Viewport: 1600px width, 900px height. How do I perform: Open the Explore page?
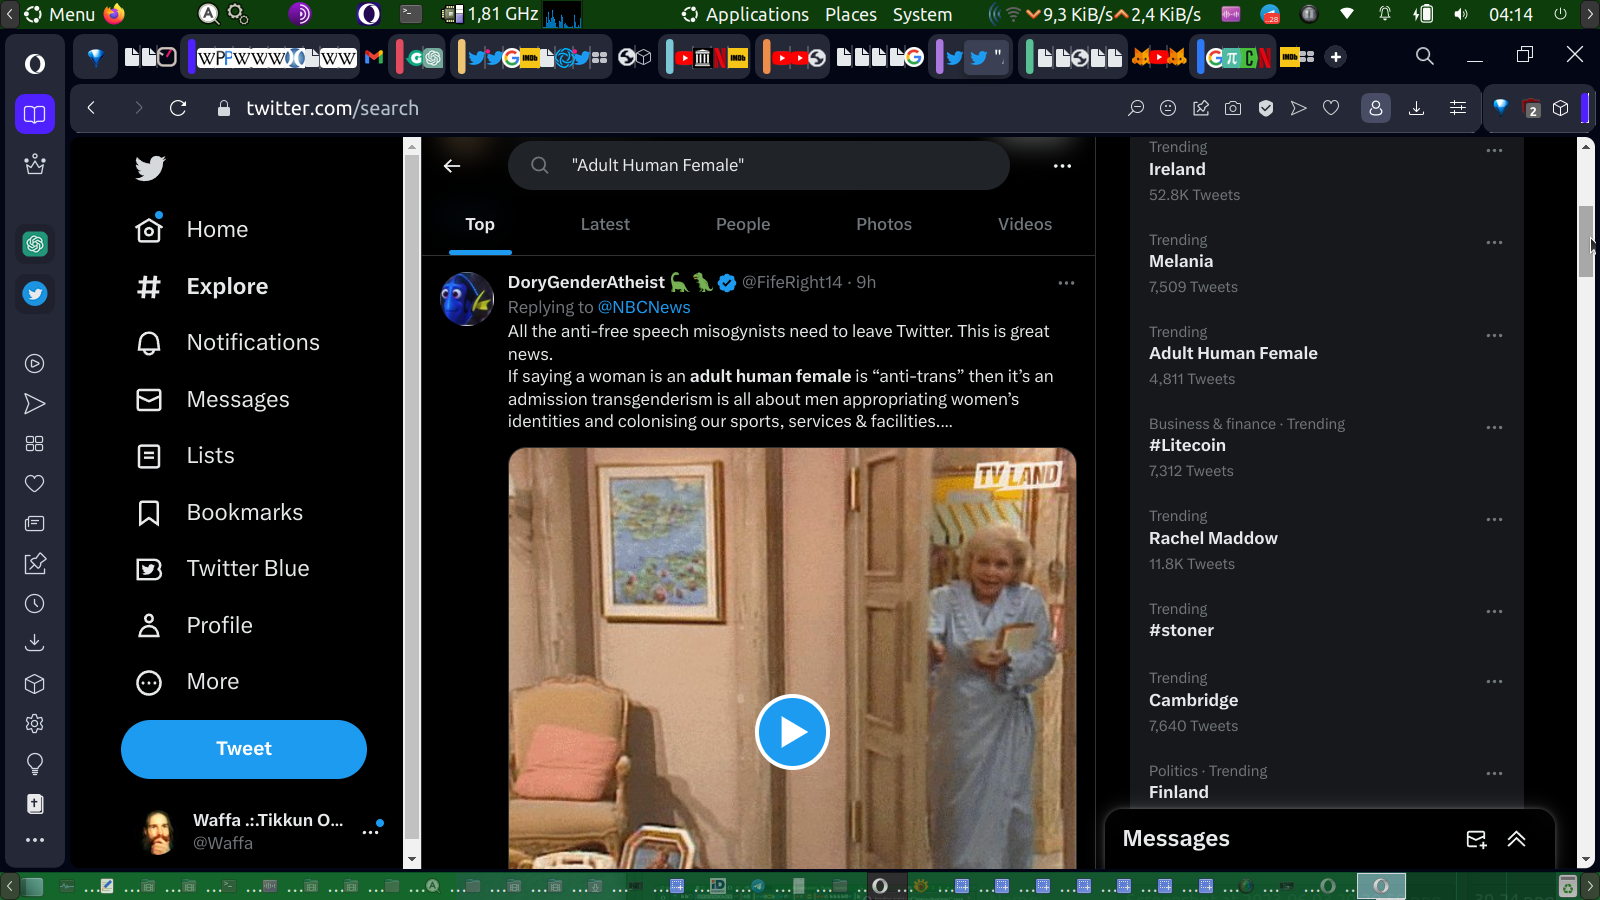202,287
